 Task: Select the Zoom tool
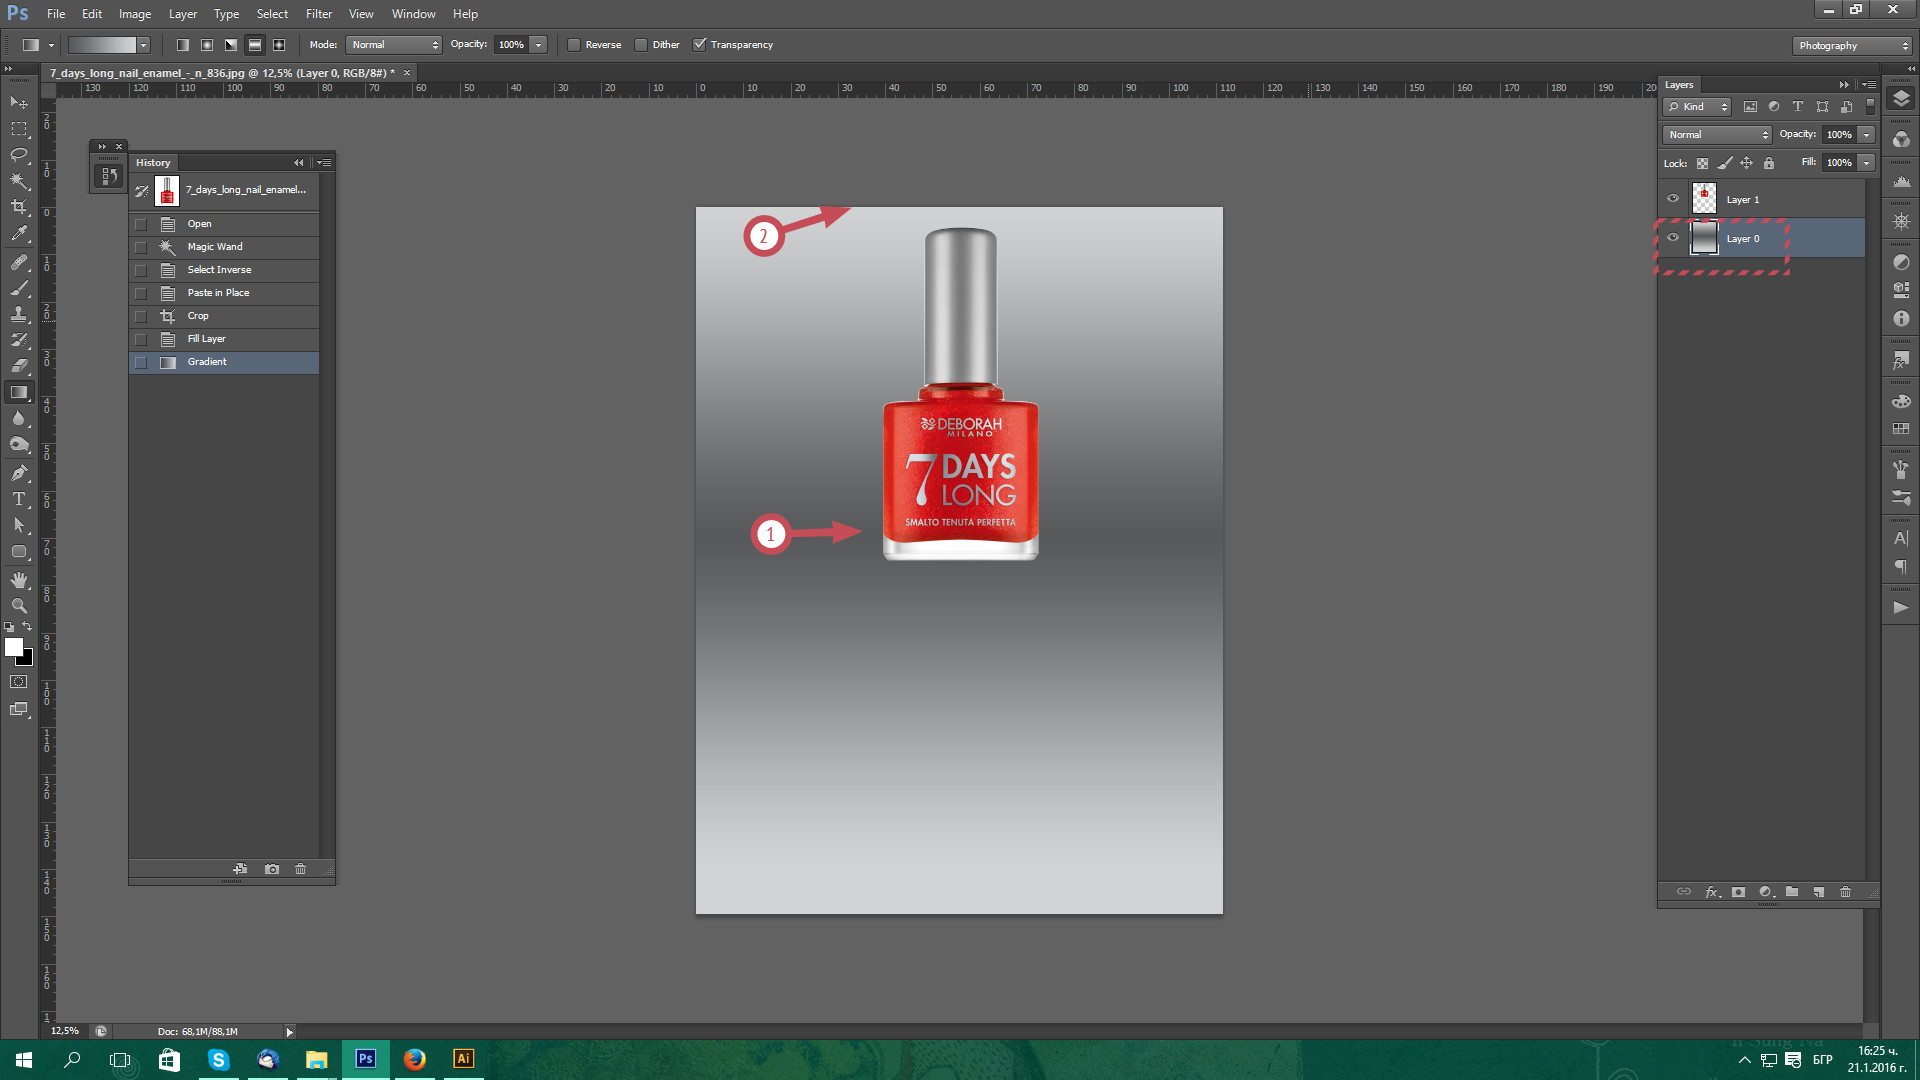[x=19, y=606]
